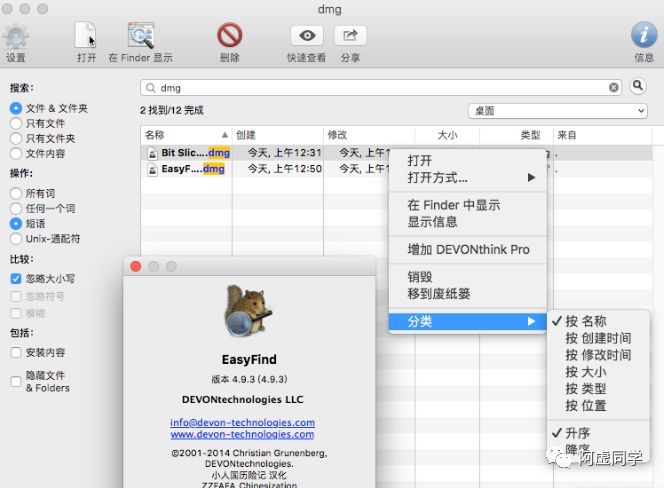The image size is (664, 488).
Task: Select 文件内容 radio option
Action: [16, 153]
